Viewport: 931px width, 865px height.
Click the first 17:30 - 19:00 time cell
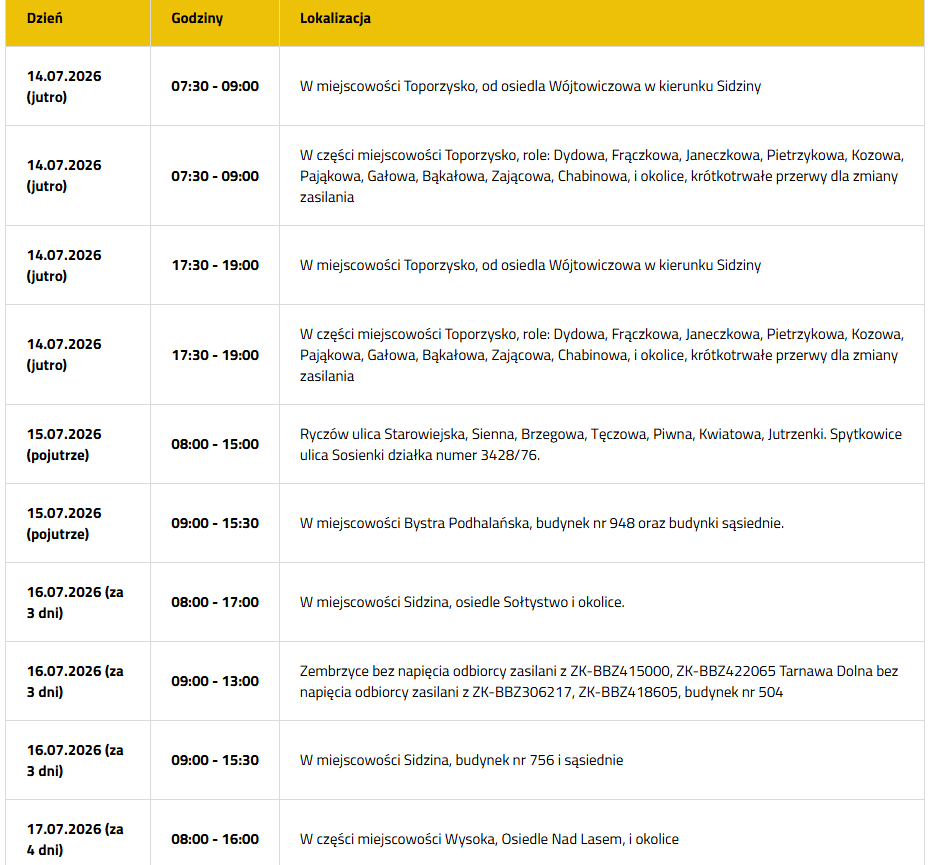tap(215, 265)
